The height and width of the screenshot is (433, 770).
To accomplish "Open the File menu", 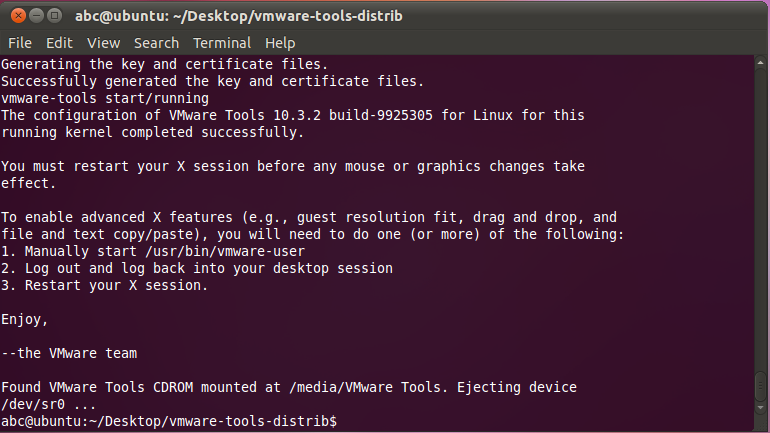I will coord(20,43).
